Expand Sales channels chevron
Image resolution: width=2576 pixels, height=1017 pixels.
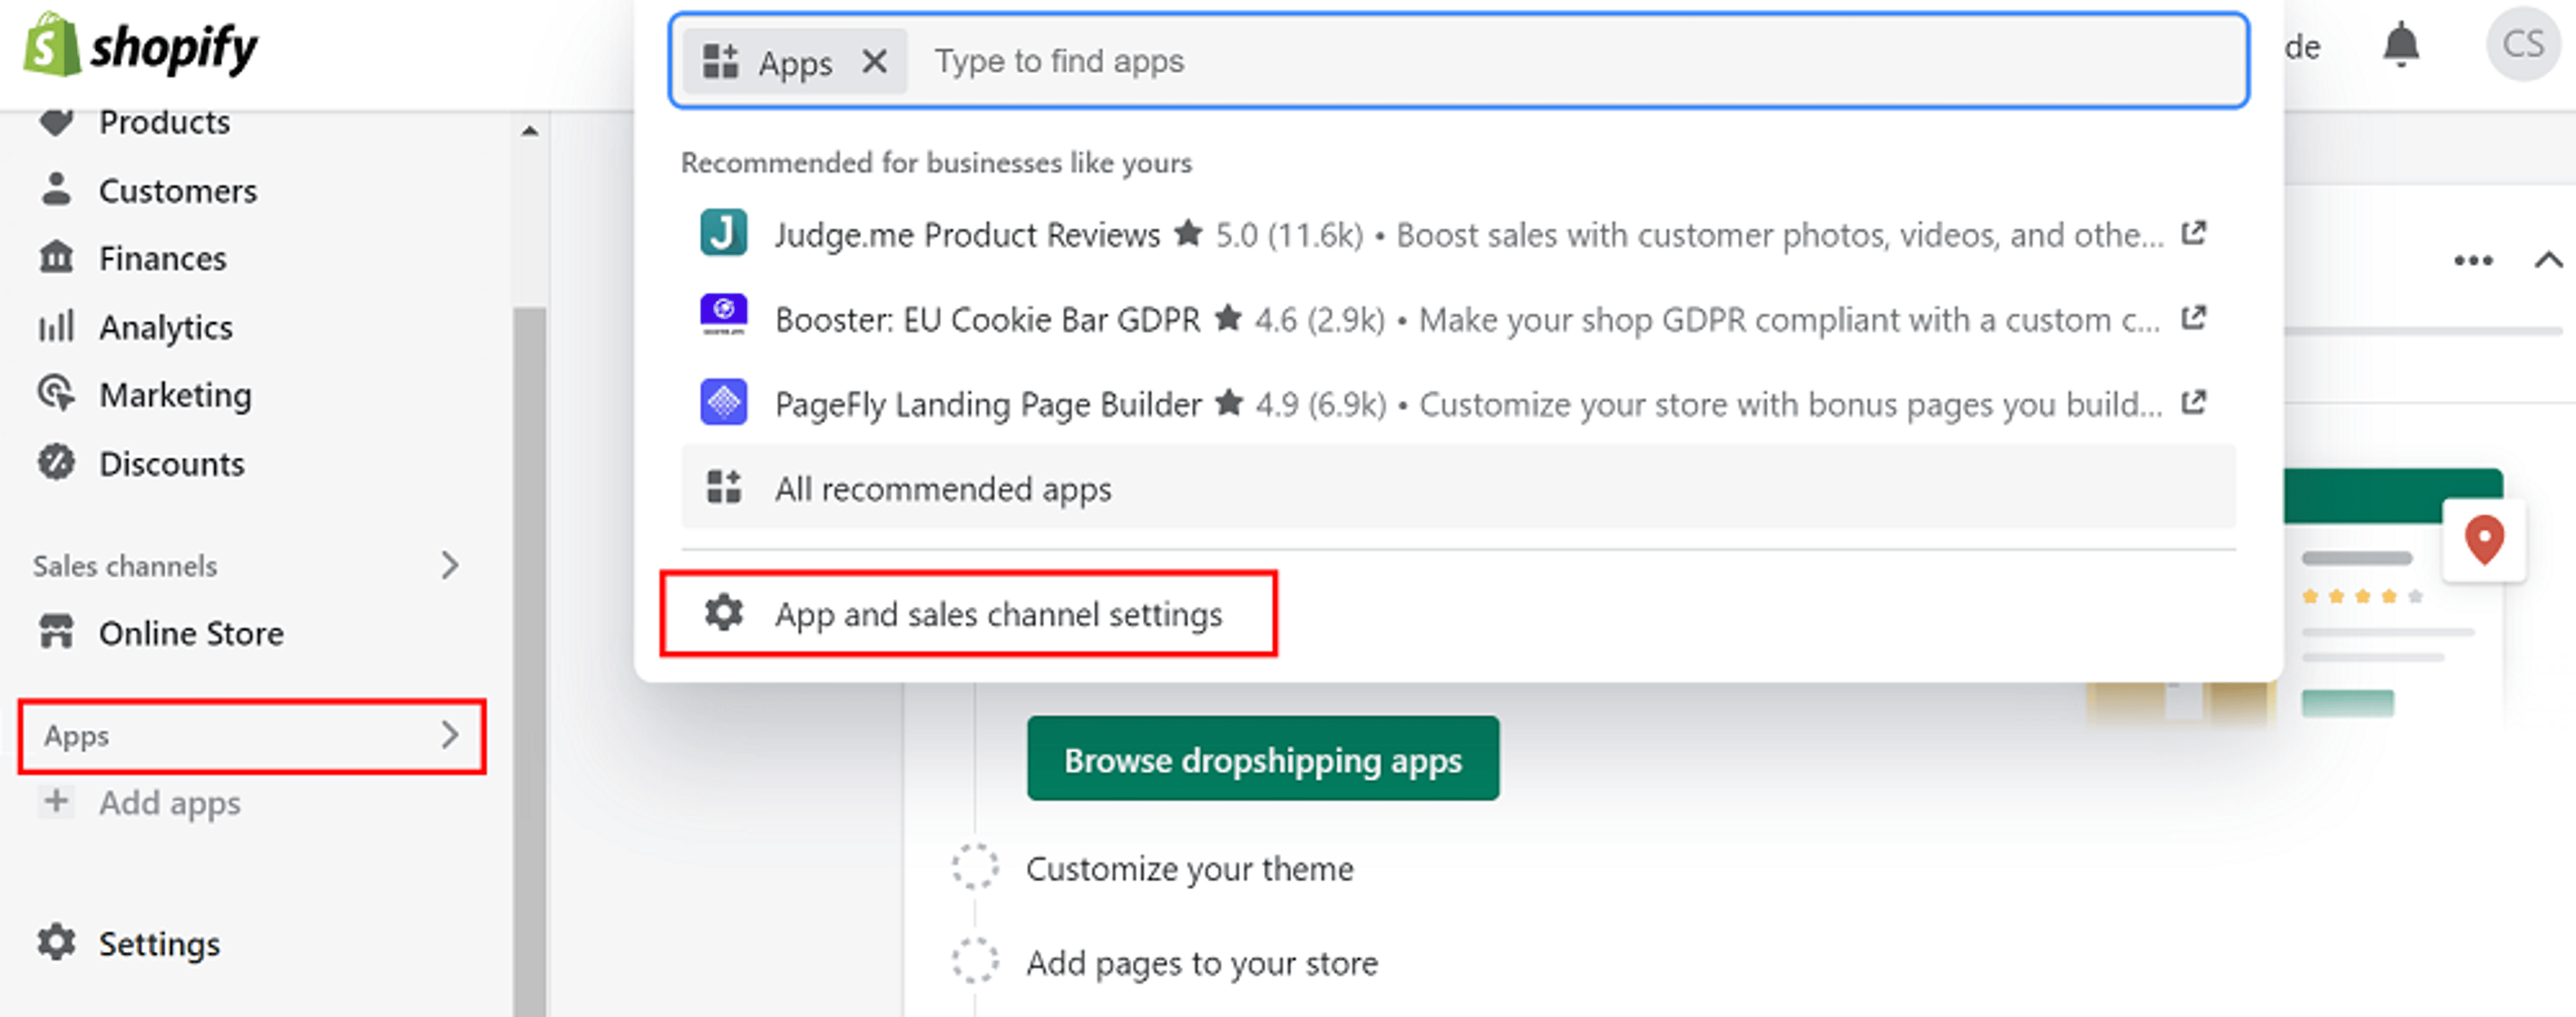[450, 566]
